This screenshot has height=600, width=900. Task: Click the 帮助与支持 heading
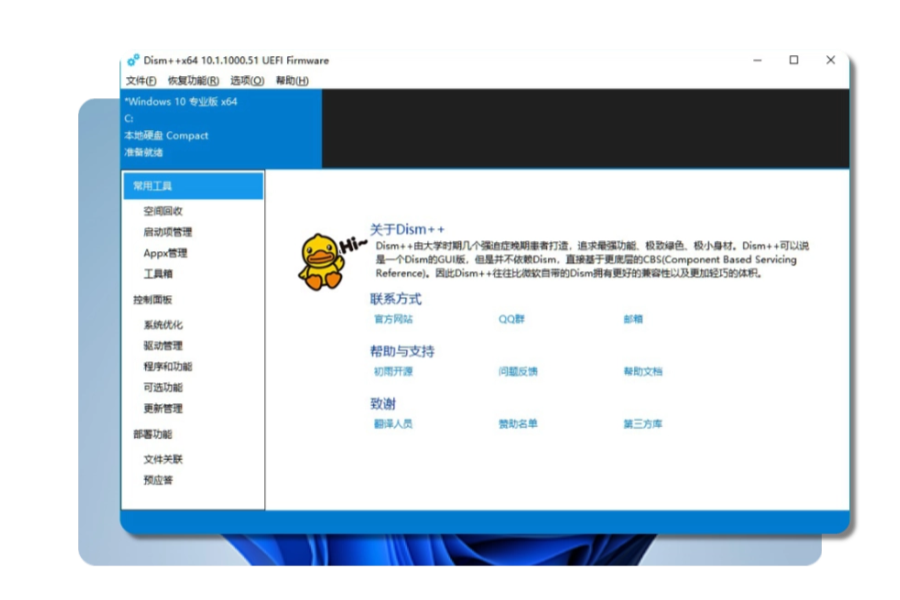pos(402,351)
